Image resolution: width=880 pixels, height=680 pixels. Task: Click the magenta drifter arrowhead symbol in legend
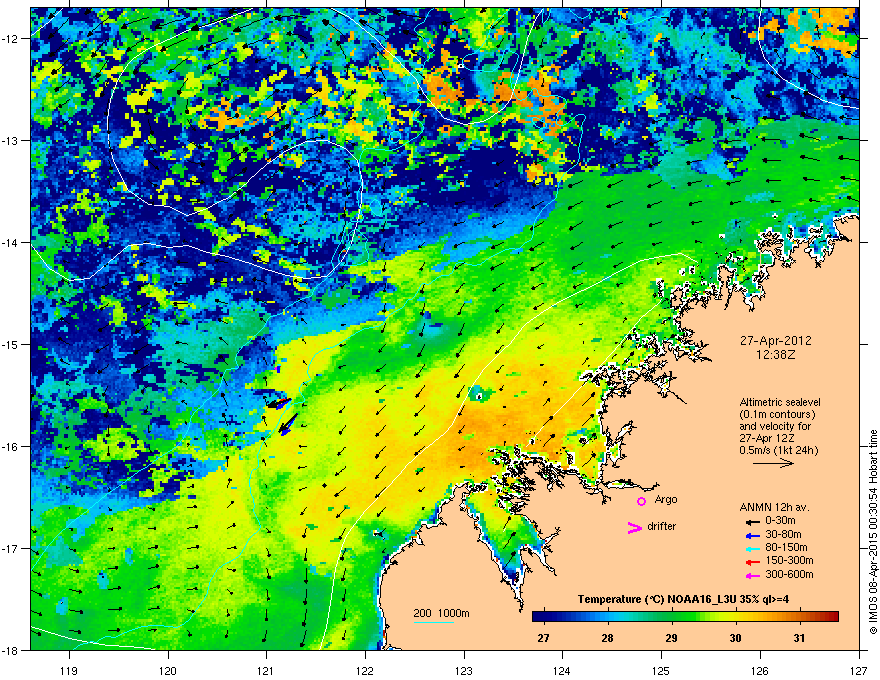click(x=635, y=527)
